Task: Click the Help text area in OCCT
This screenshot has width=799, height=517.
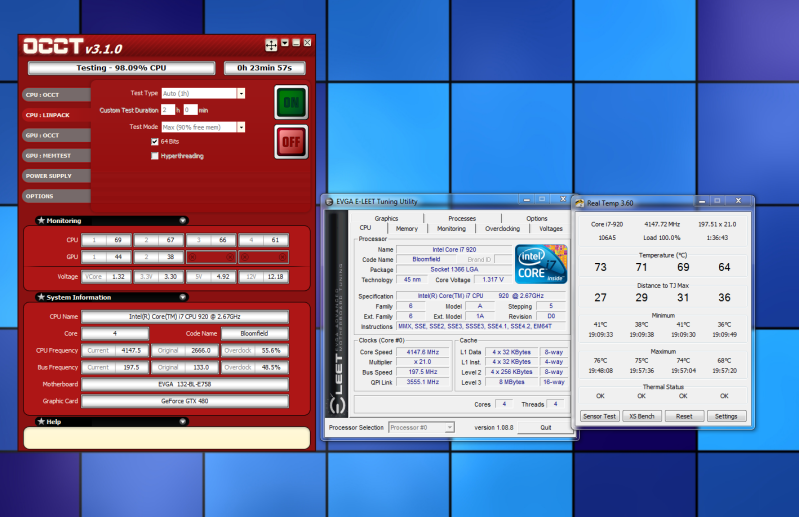Action: [167, 439]
